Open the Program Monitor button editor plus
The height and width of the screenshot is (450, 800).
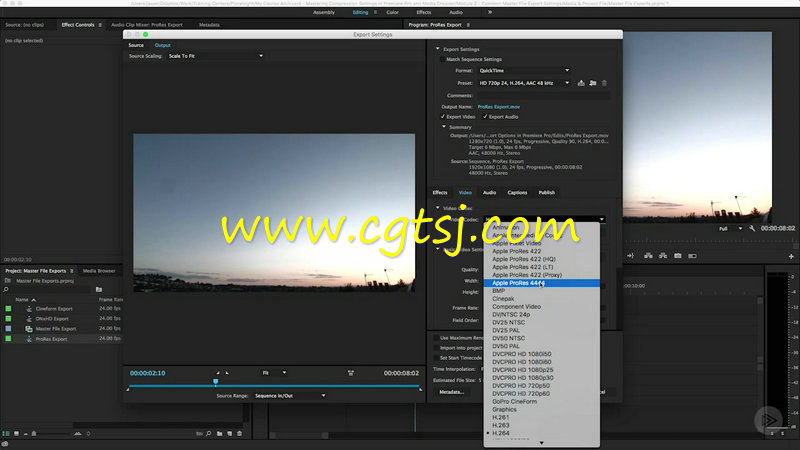coord(791,257)
